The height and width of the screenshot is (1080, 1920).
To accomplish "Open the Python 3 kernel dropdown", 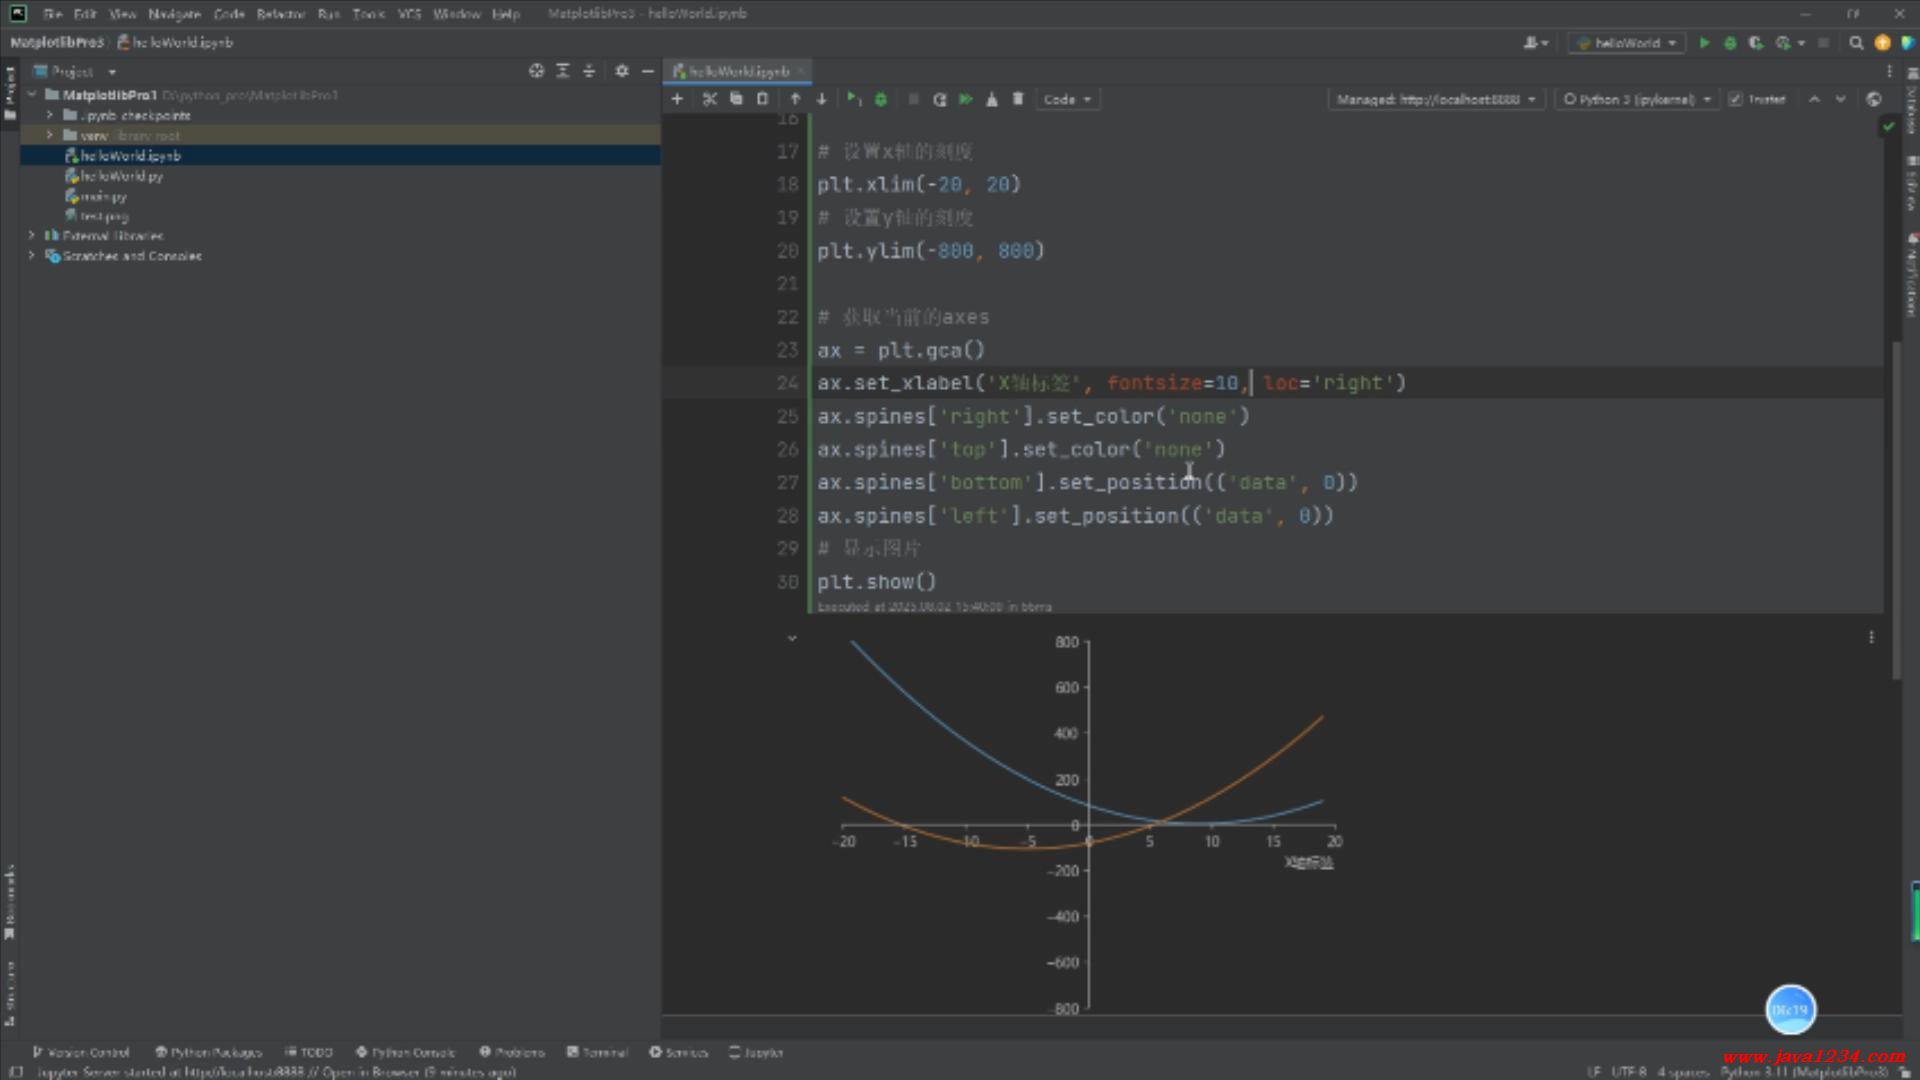I will [1636, 99].
